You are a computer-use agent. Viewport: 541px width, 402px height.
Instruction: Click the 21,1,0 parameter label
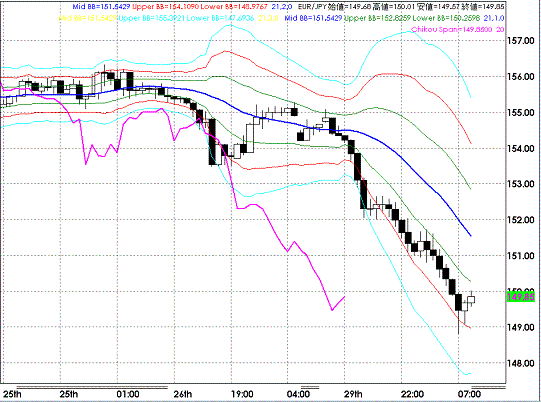coord(494,18)
